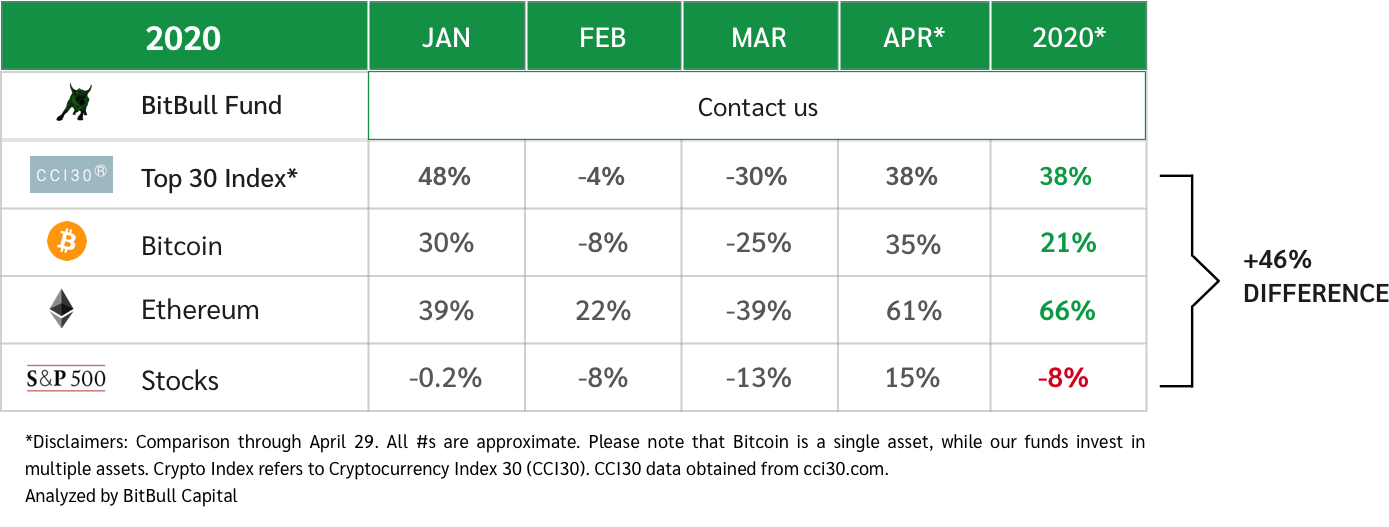Select the MAR column header
The width and height of the screenshot is (1389, 527).
759,37
